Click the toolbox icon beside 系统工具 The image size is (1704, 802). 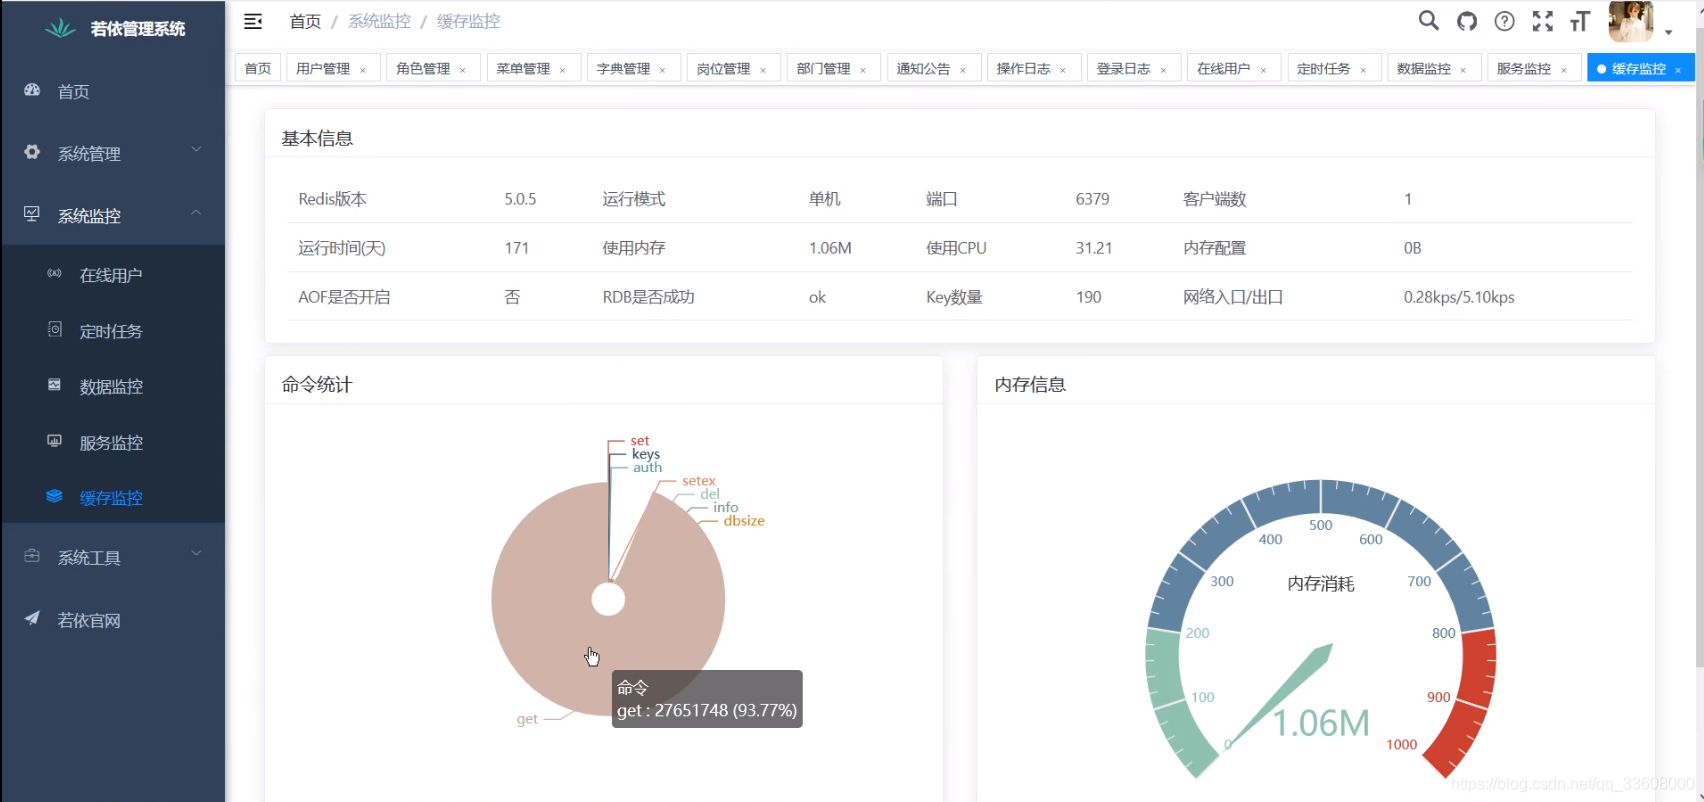[32, 556]
